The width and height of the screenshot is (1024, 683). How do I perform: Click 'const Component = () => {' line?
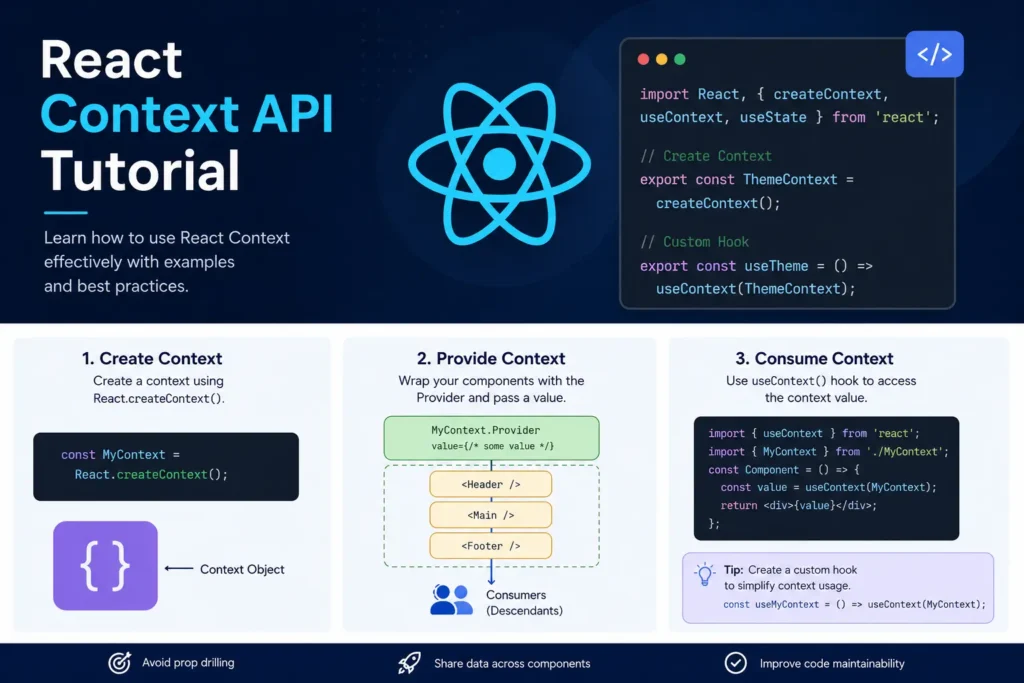point(784,470)
